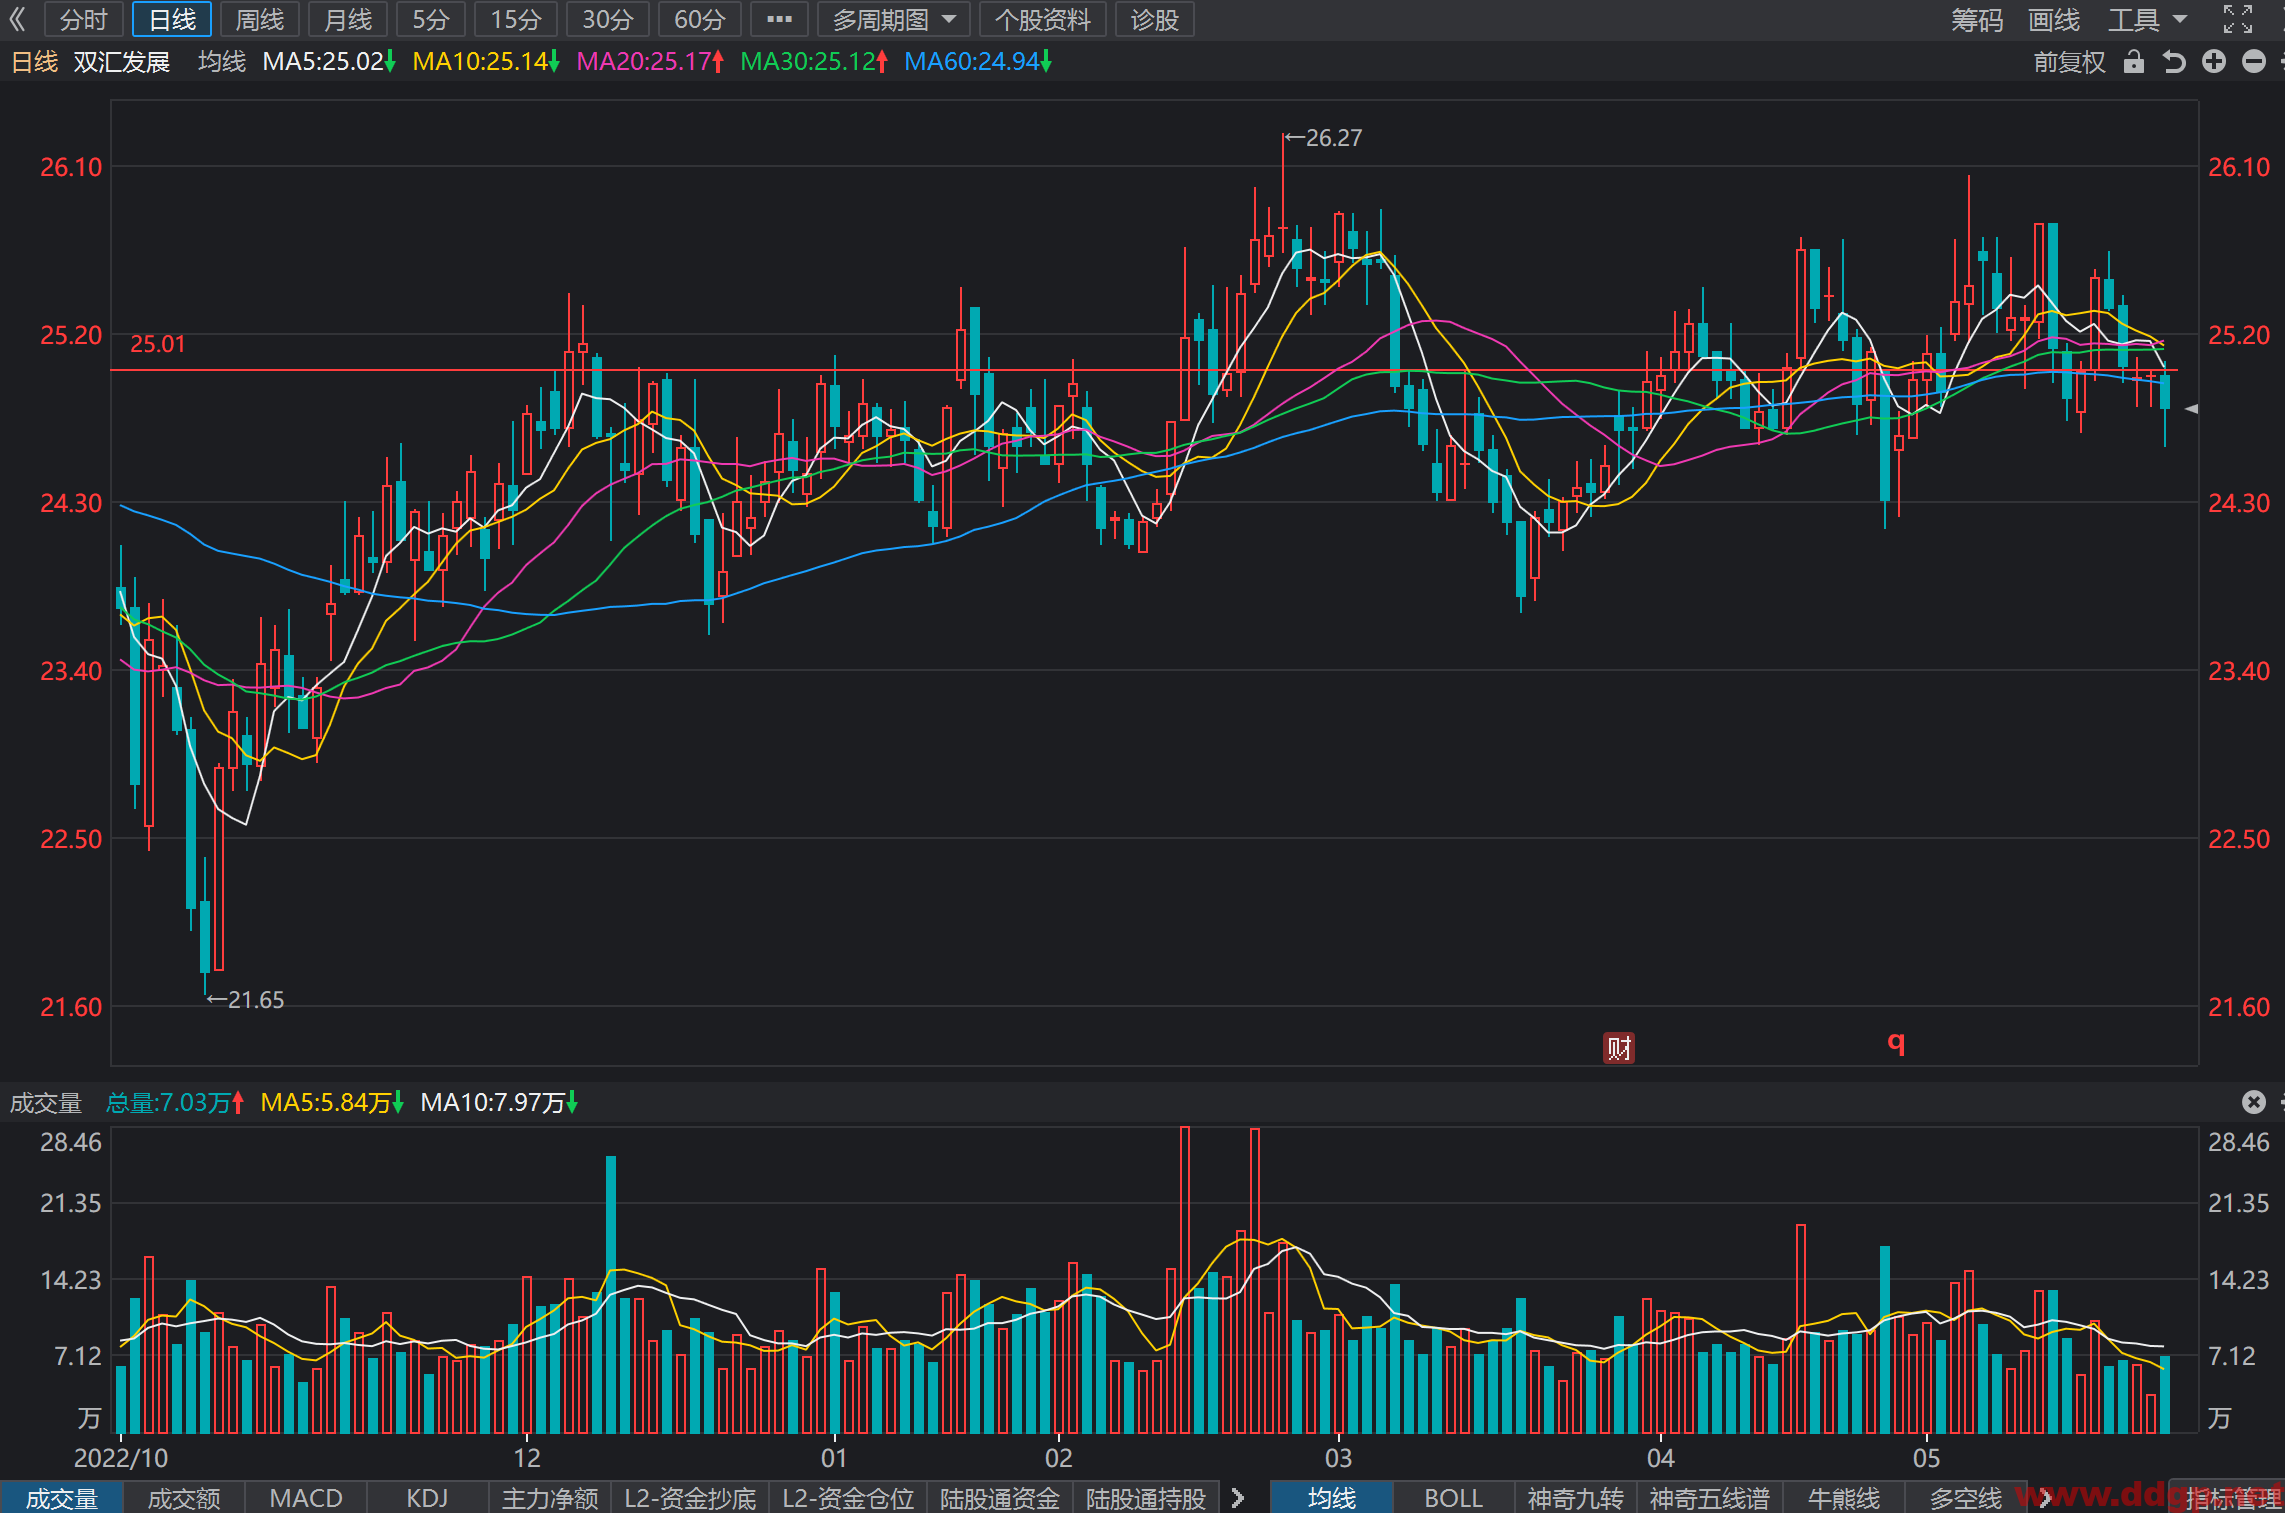Expand more indicator tabs with right chevron
2285x1513 pixels.
(1238, 1498)
